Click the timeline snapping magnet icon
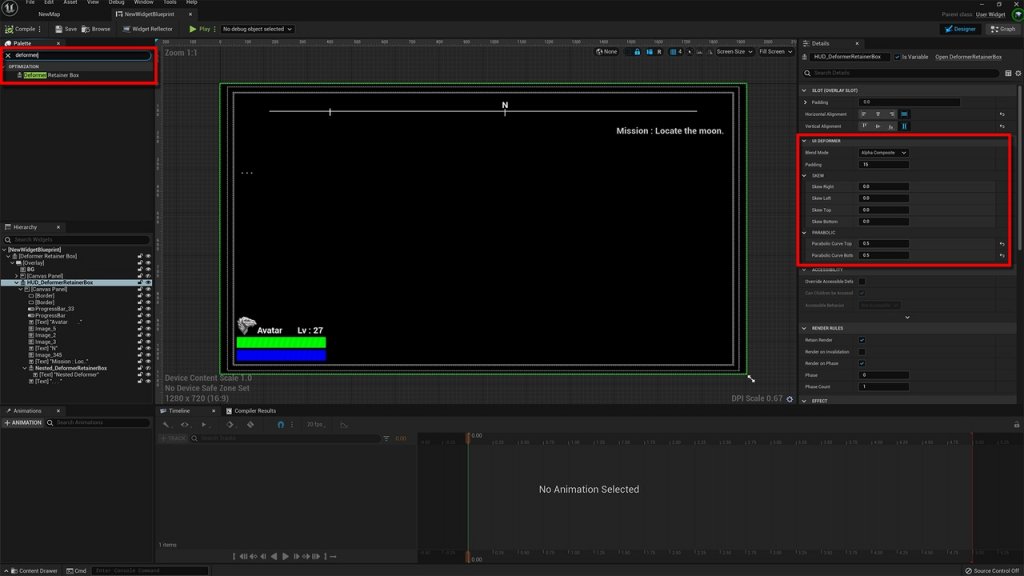This screenshot has height=576, width=1024. click(x=281, y=424)
